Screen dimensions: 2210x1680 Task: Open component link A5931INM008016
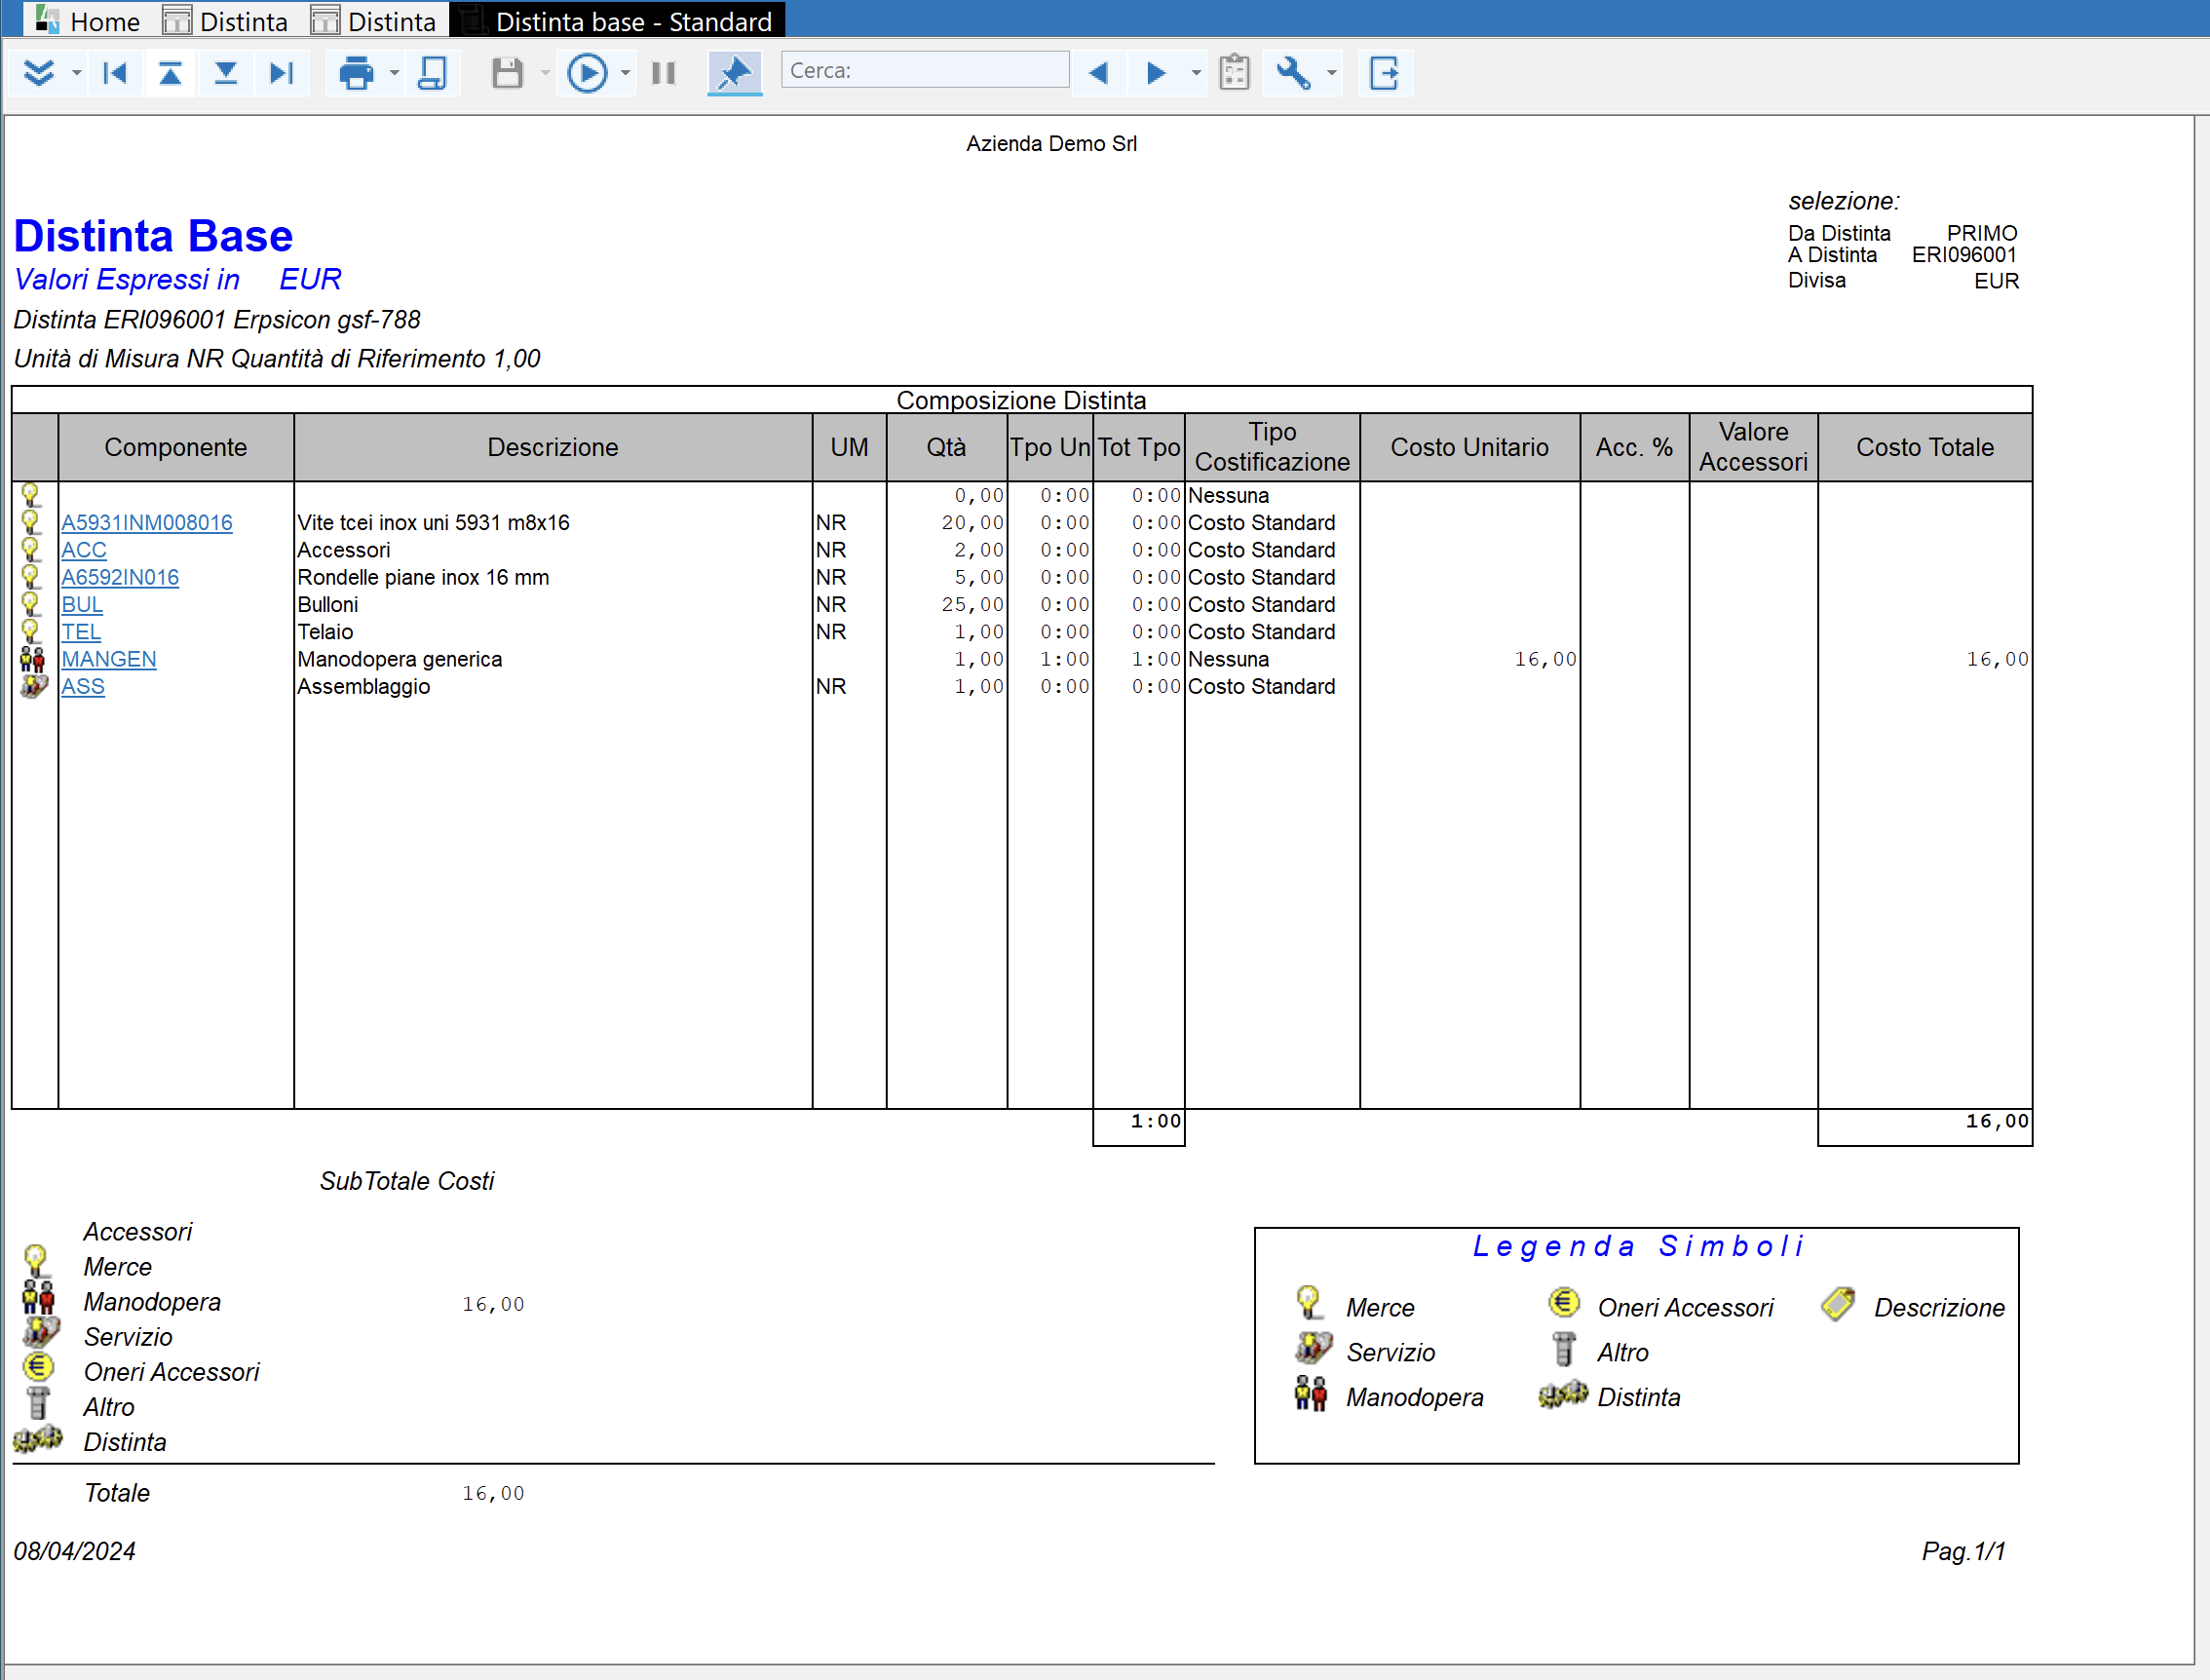point(147,522)
